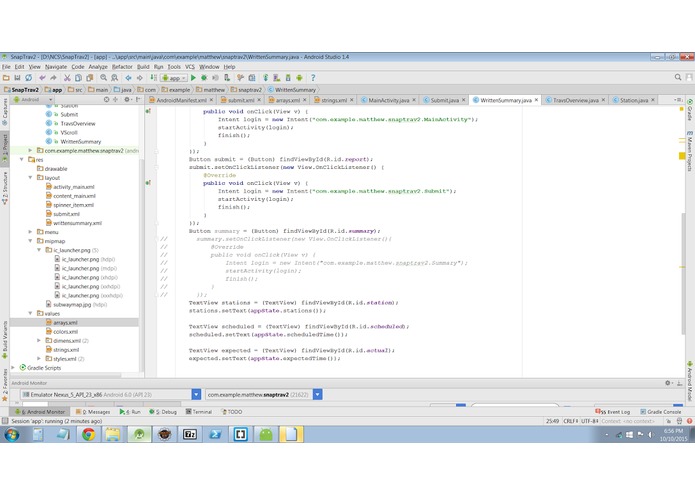
Task: Click the Sync Gradle files icon
Action: pyautogui.click(x=266, y=78)
